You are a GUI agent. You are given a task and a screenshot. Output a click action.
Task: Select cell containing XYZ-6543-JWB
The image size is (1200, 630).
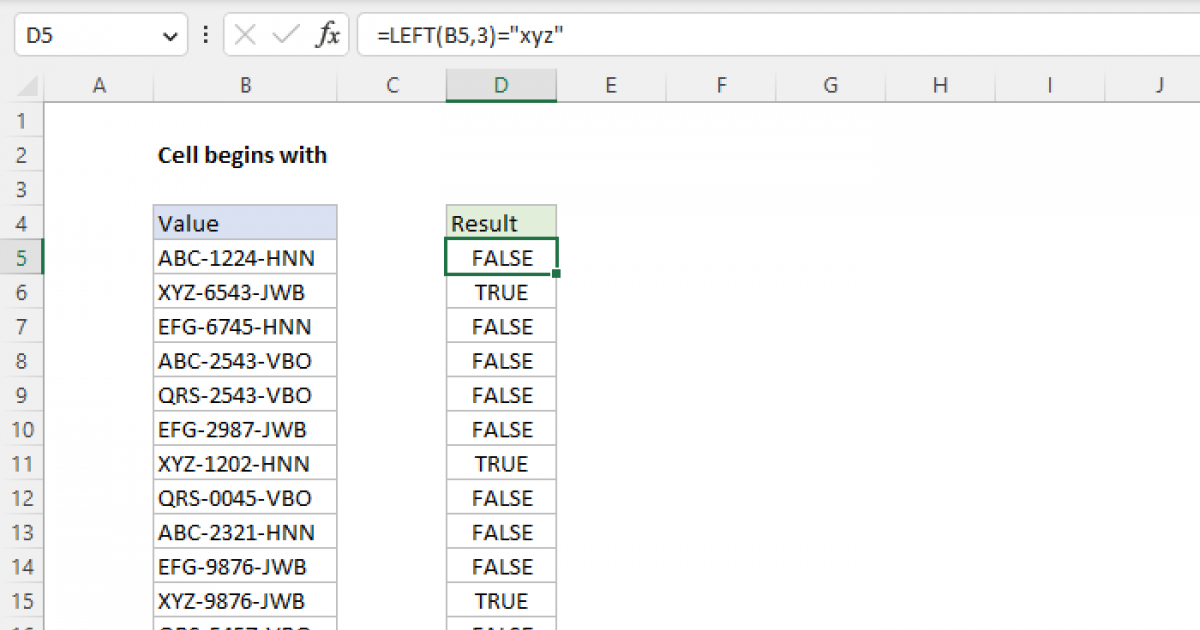click(245, 292)
